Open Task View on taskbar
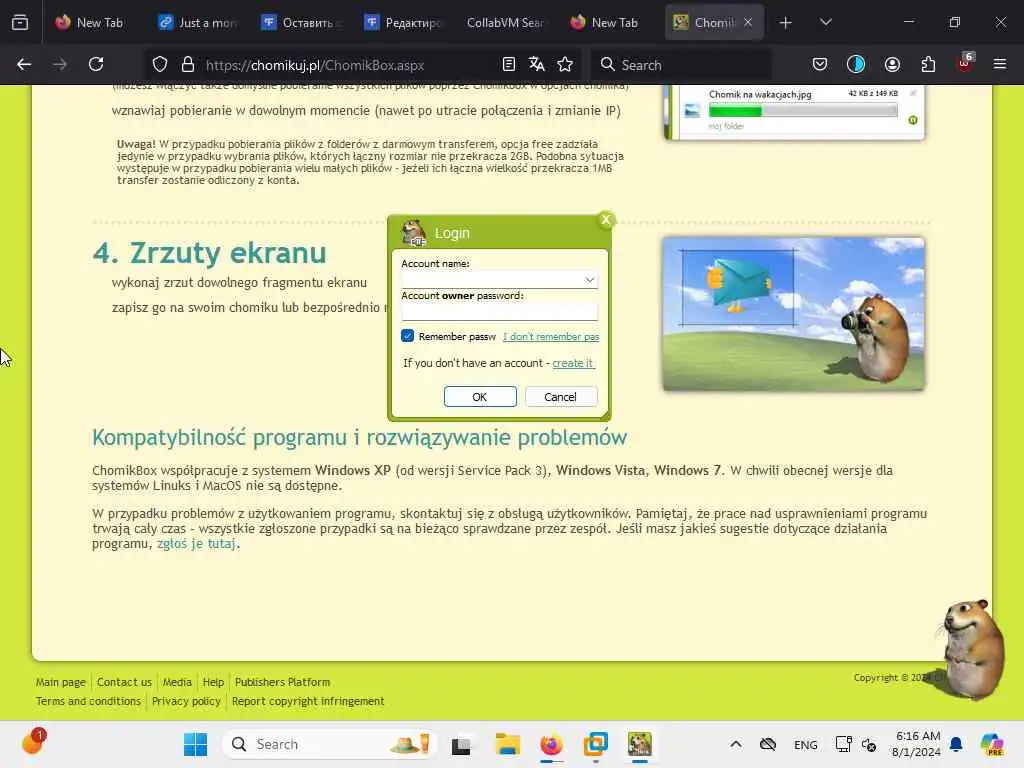The height and width of the screenshot is (768, 1024). click(x=461, y=744)
